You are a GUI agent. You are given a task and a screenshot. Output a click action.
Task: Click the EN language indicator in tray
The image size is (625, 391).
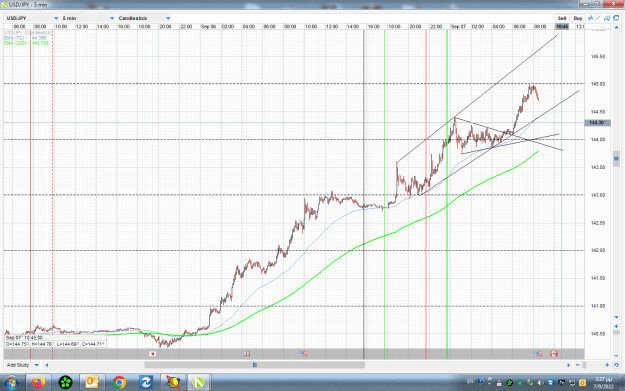[470, 381]
